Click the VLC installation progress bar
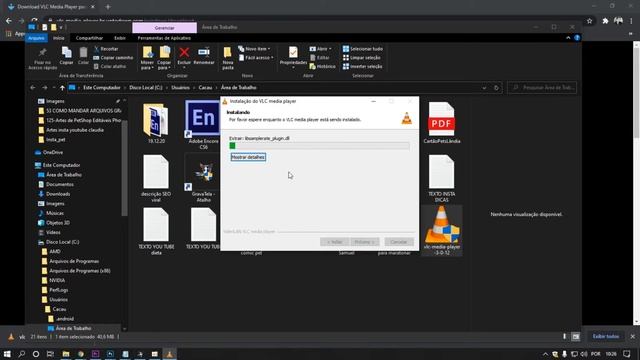Viewport: 640px width, 360px height. [x=319, y=146]
